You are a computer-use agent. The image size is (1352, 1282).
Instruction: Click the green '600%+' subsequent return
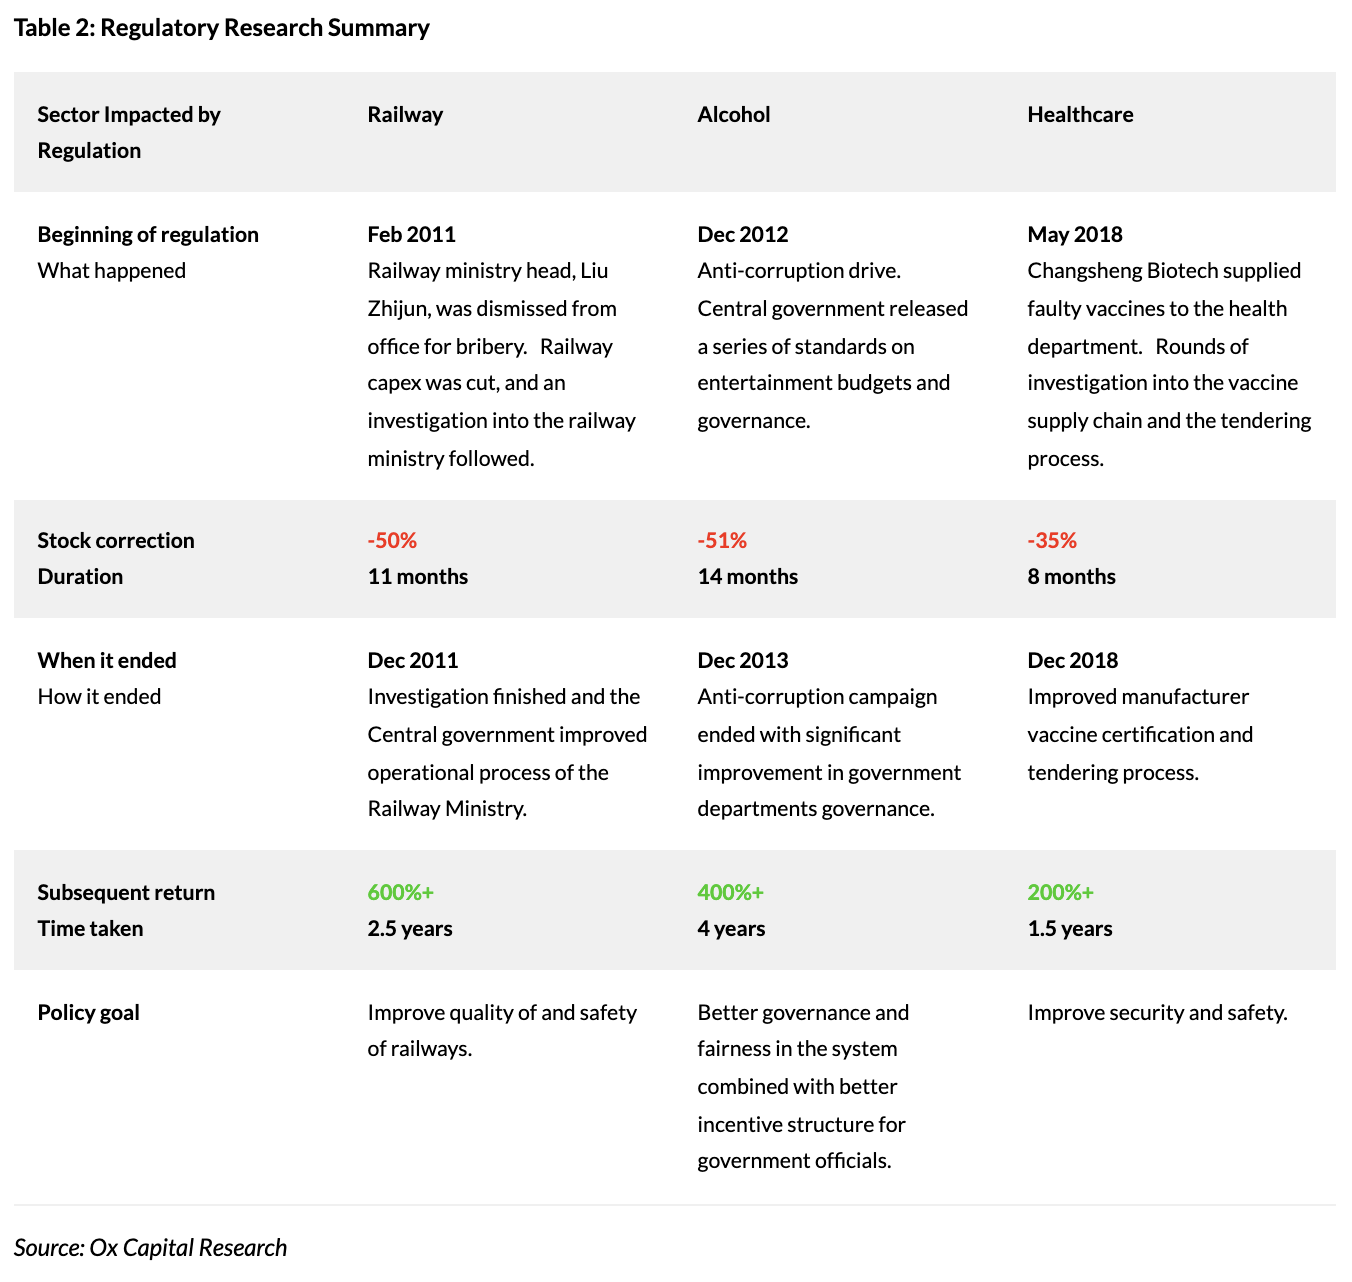[400, 893]
